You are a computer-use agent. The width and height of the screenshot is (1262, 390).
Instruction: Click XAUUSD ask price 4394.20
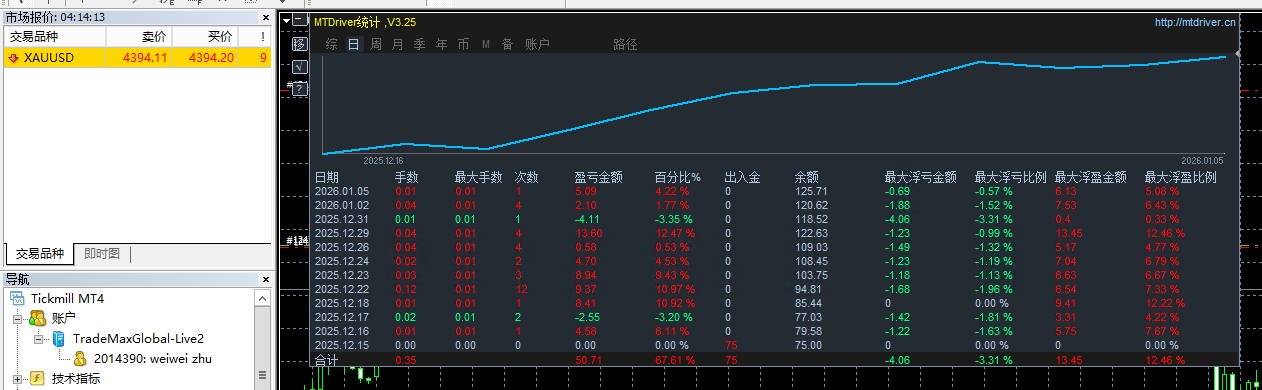212,58
